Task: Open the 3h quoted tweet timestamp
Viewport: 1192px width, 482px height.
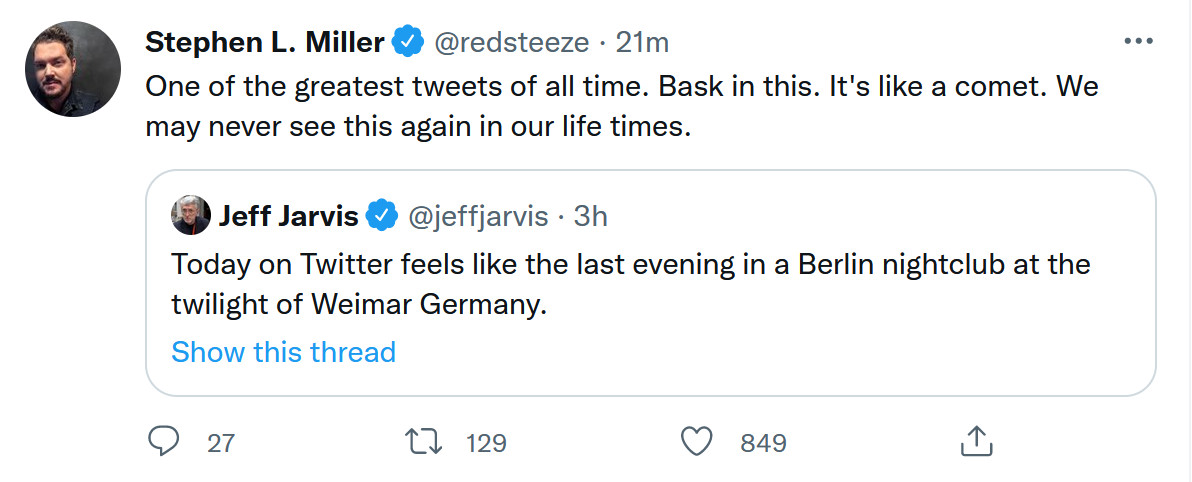Action: 590,214
